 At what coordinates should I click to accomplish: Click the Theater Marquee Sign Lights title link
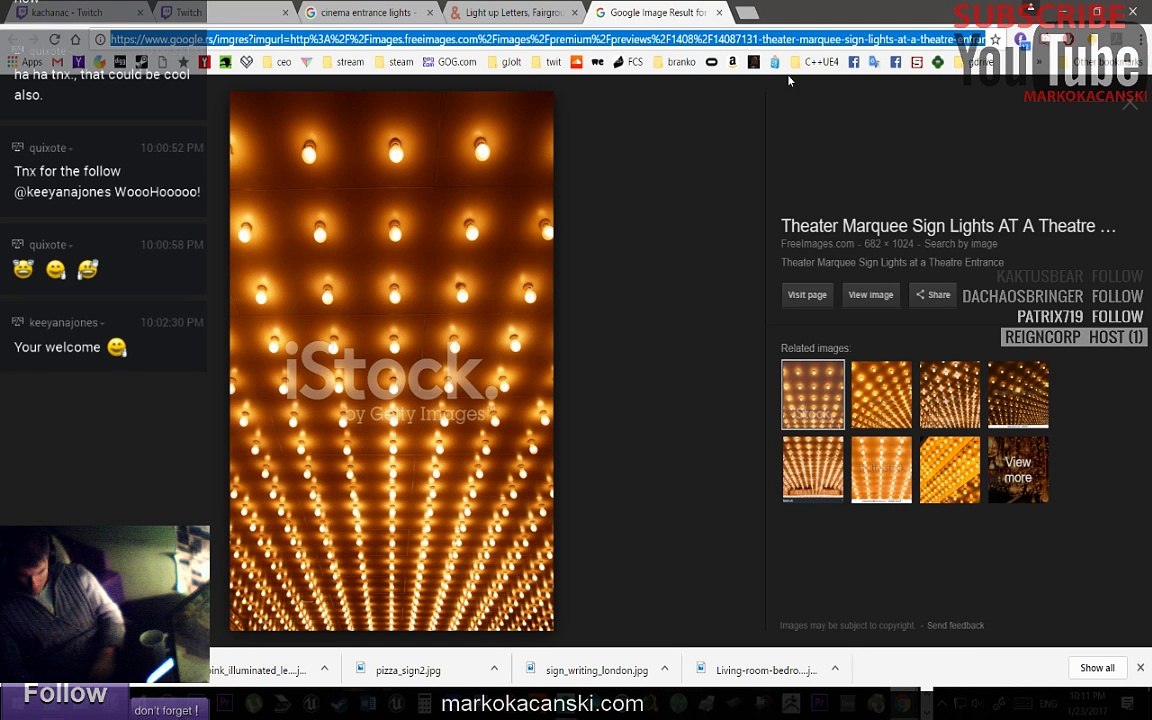coord(948,226)
